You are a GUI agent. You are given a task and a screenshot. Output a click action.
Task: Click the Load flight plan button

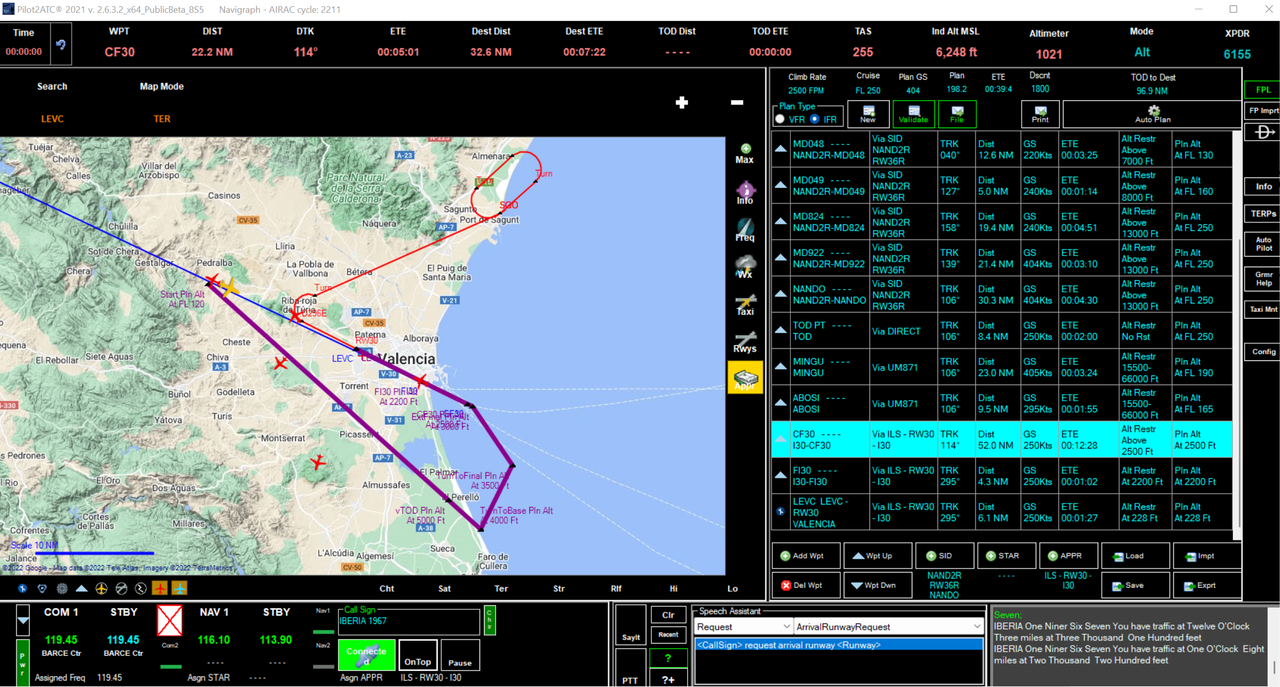1135,556
